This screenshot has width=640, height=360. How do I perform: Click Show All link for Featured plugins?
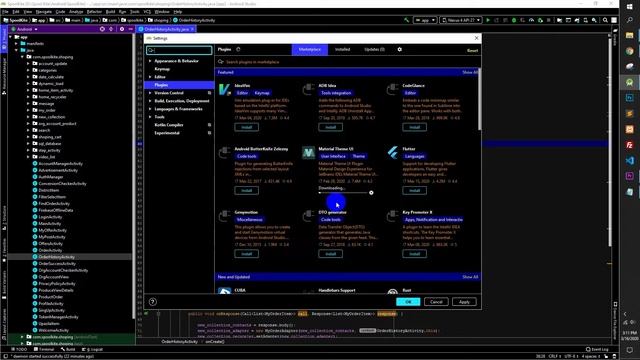(x=469, y=72)
